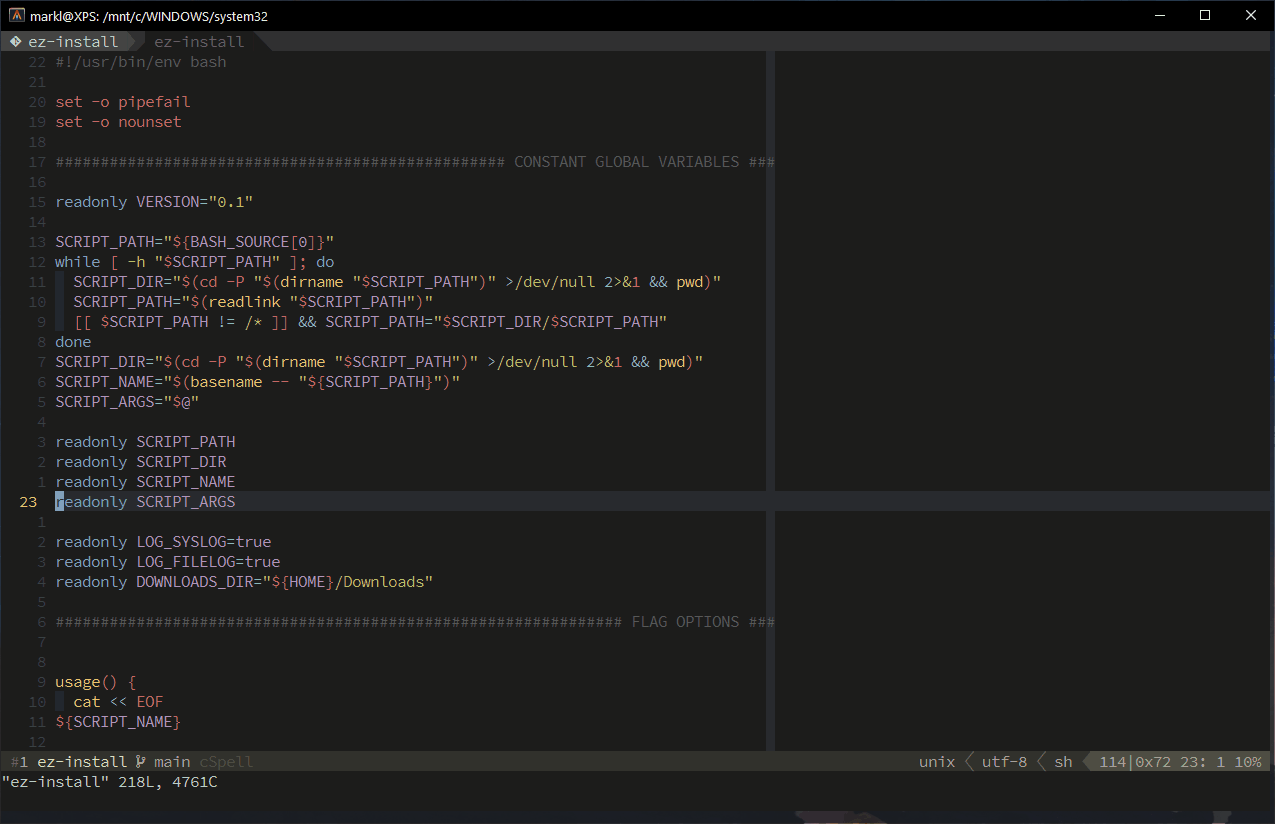
Task: Click the 'cat << EOF' line
Action: [118, 702]
